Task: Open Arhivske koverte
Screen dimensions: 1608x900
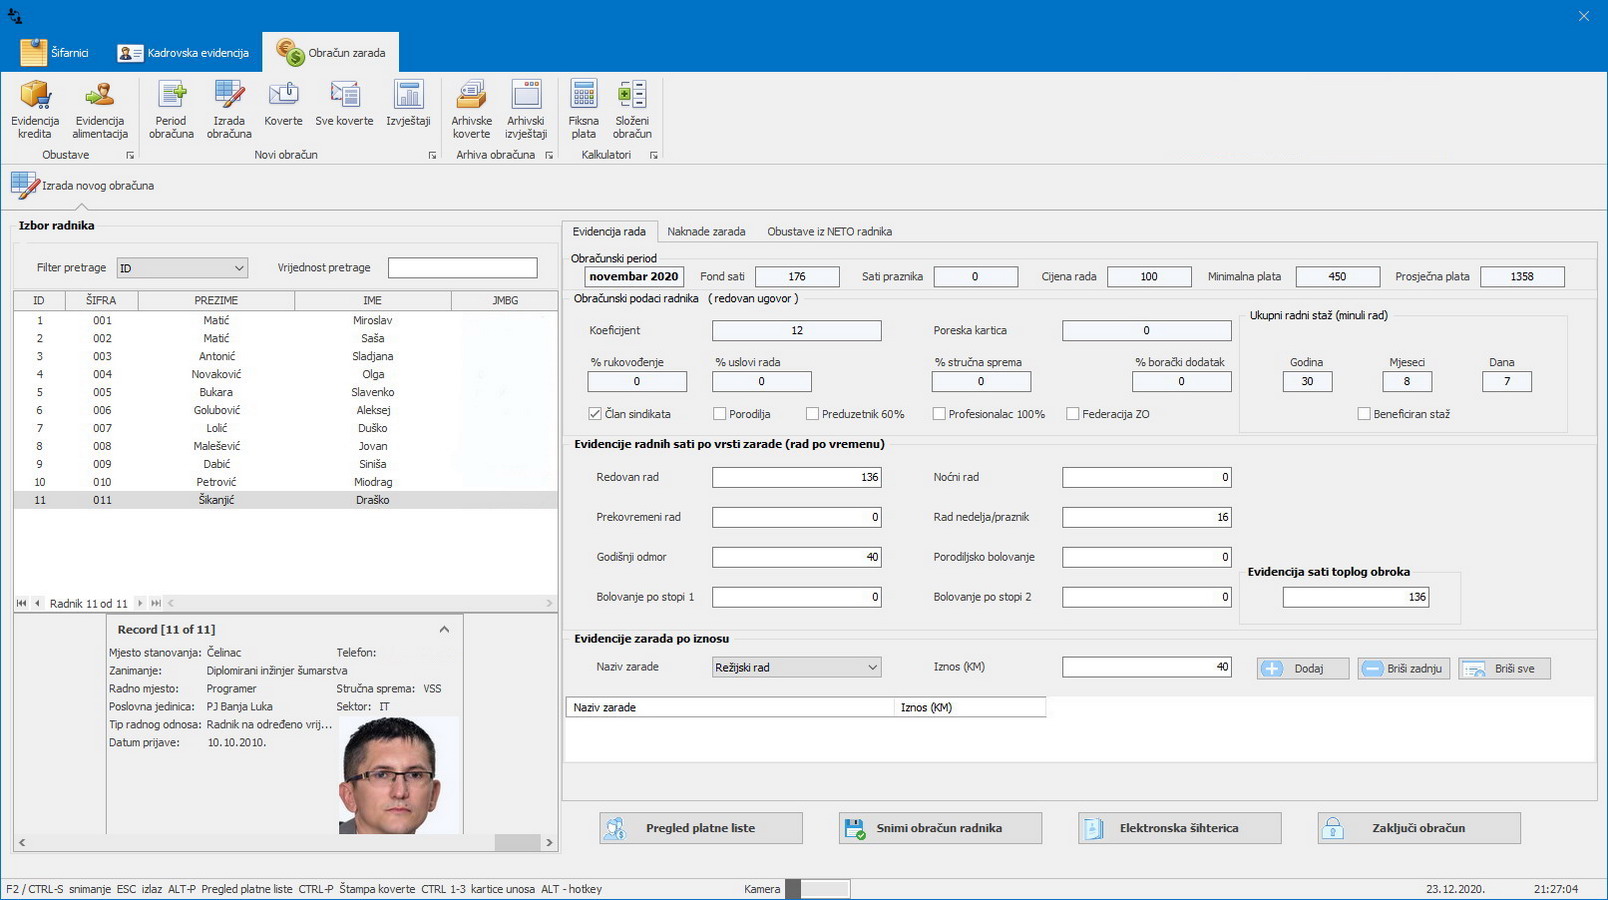Action: pyautogui.click(x=471, y=109)
